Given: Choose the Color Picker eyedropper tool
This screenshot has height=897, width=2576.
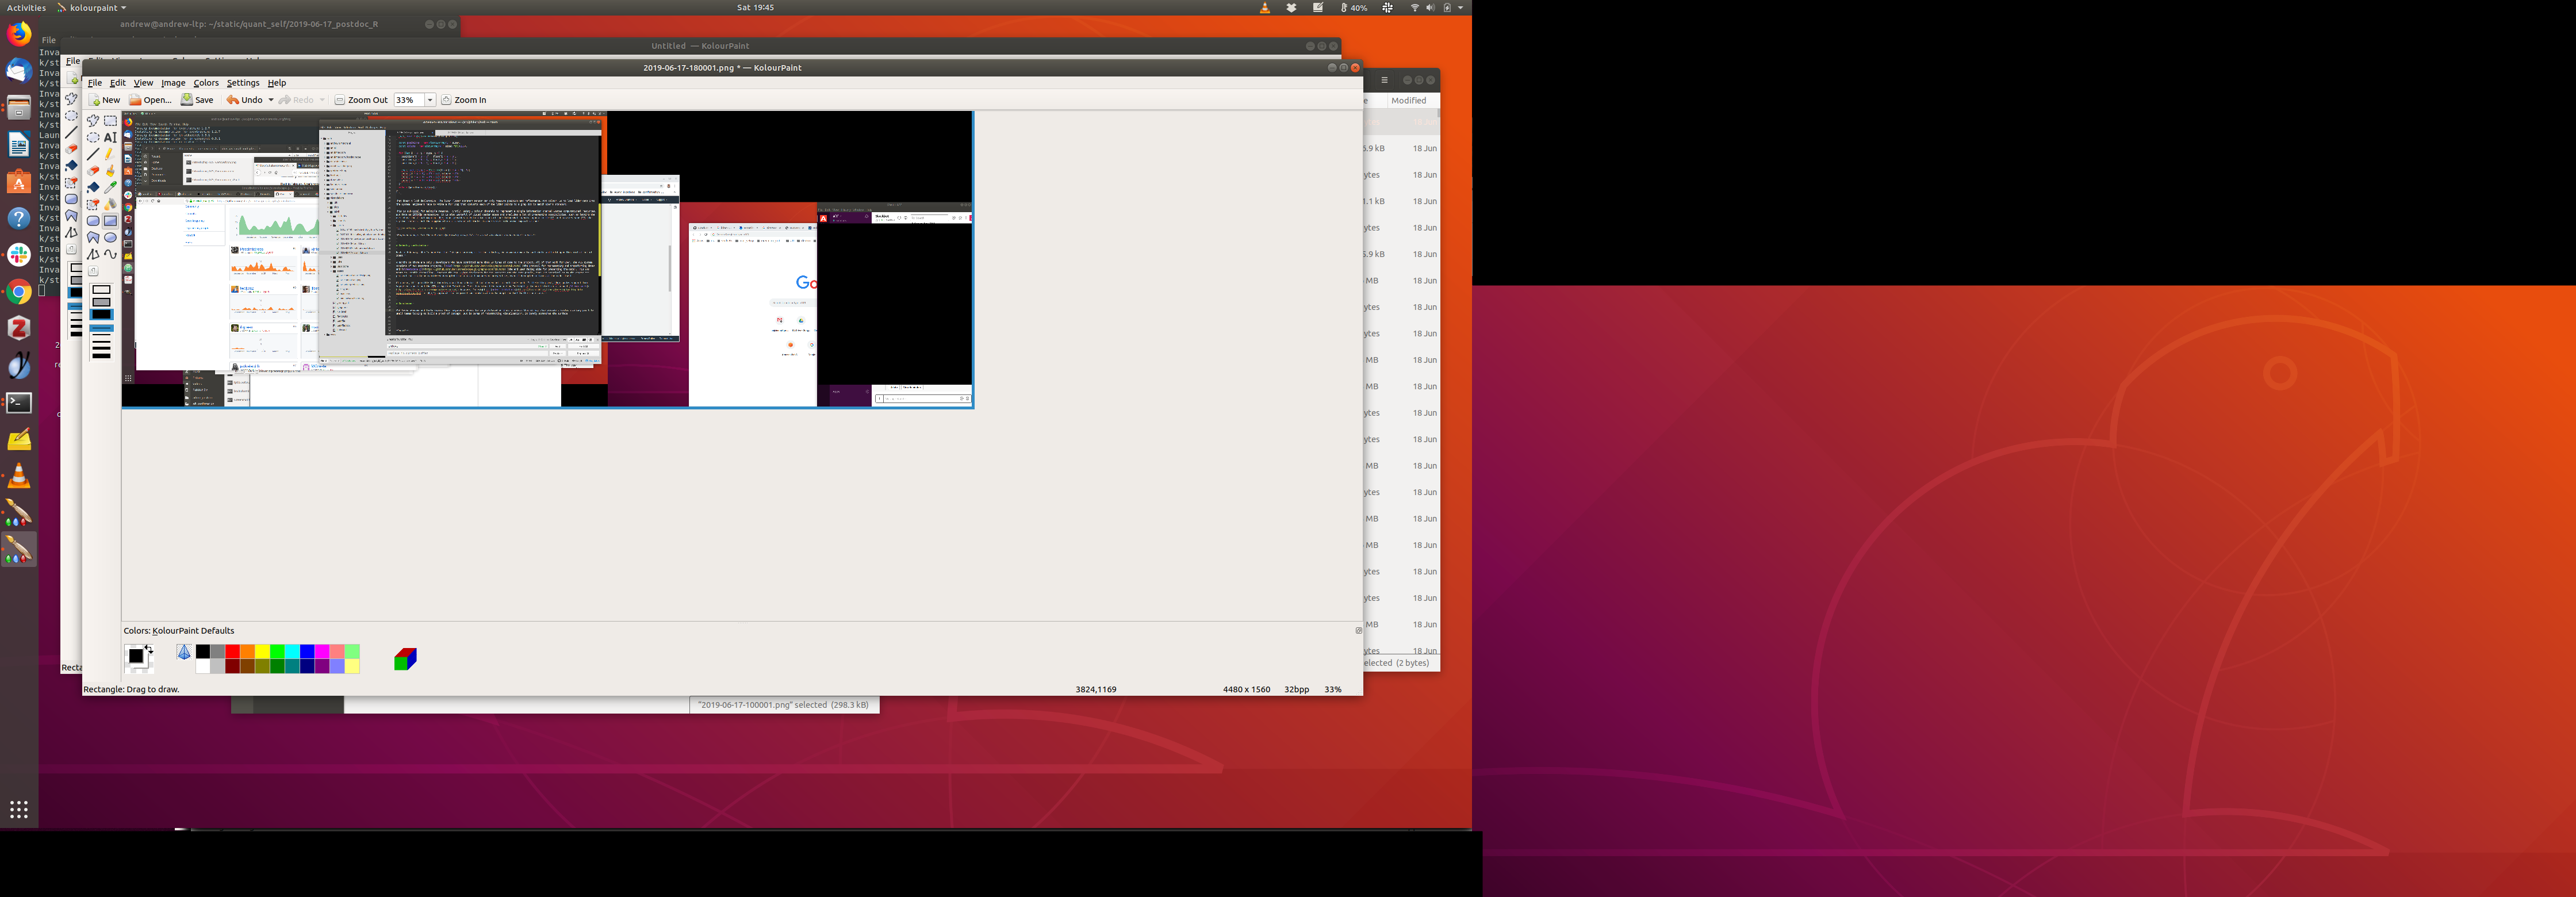Looking at the screenshot, I should pos(110,187).
